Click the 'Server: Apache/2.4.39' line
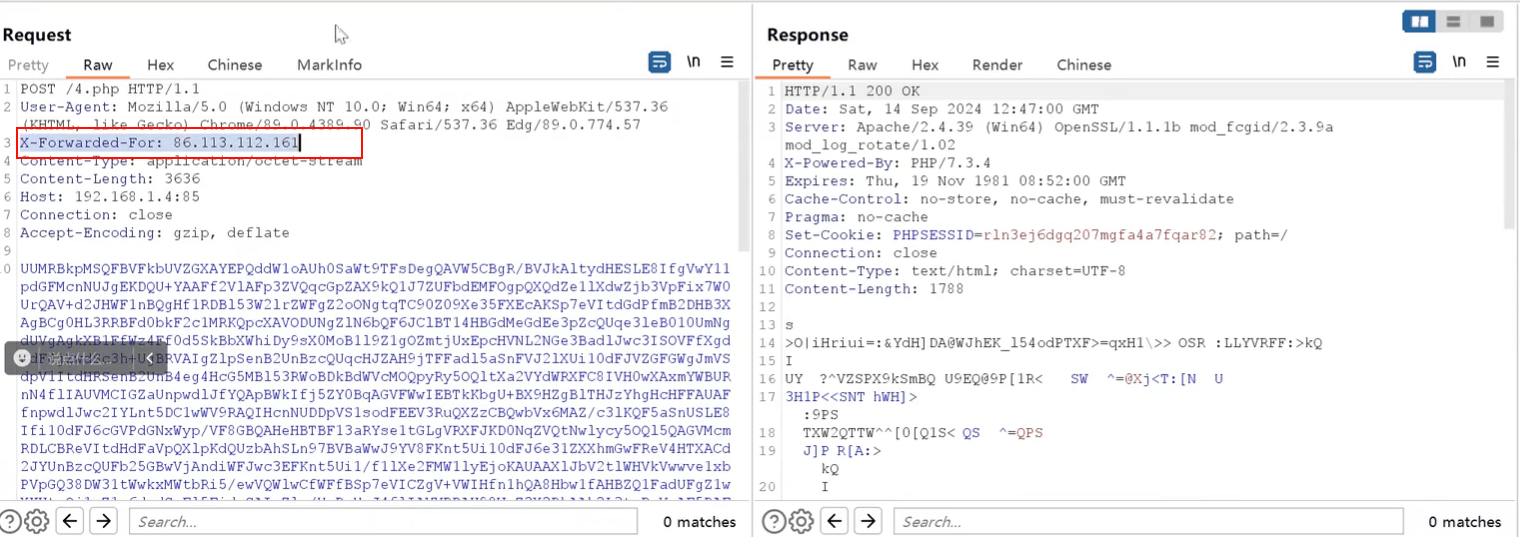The image size is (1520, 537). (x=1059, y=136)
